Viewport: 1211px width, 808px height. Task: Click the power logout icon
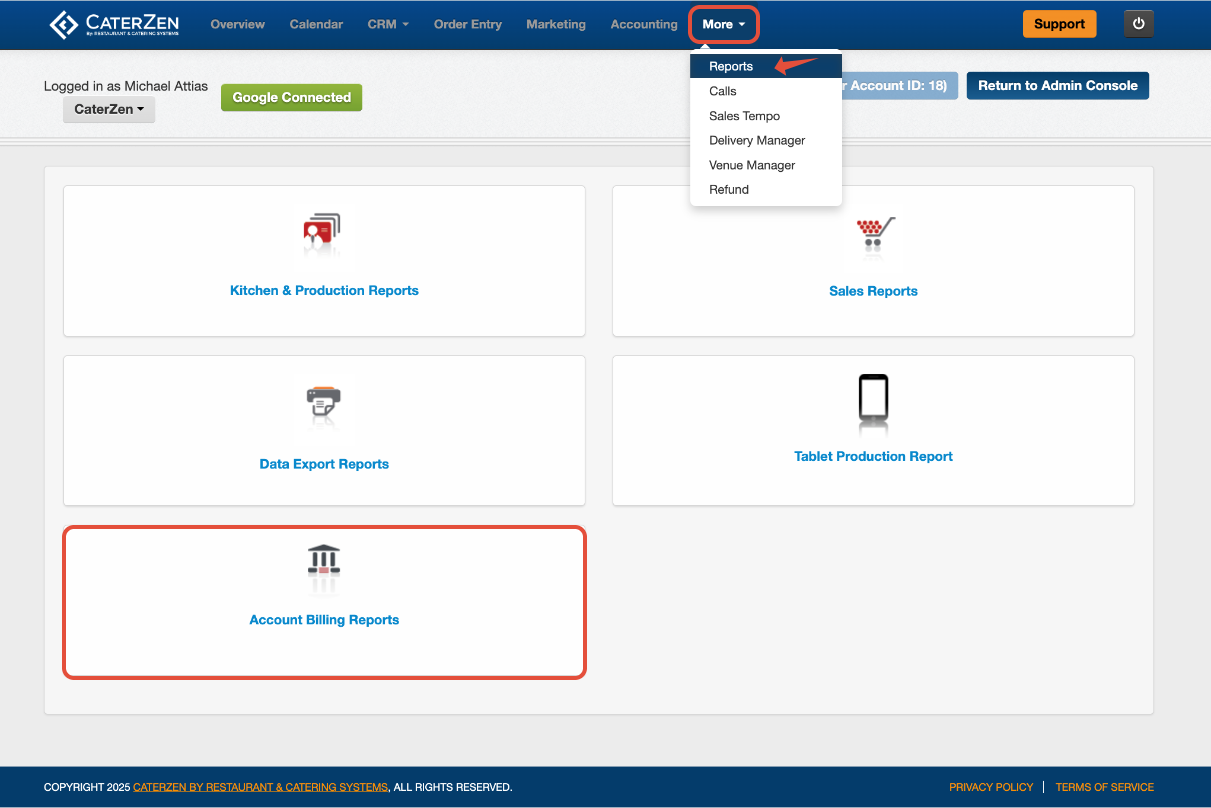point(1139,24)
